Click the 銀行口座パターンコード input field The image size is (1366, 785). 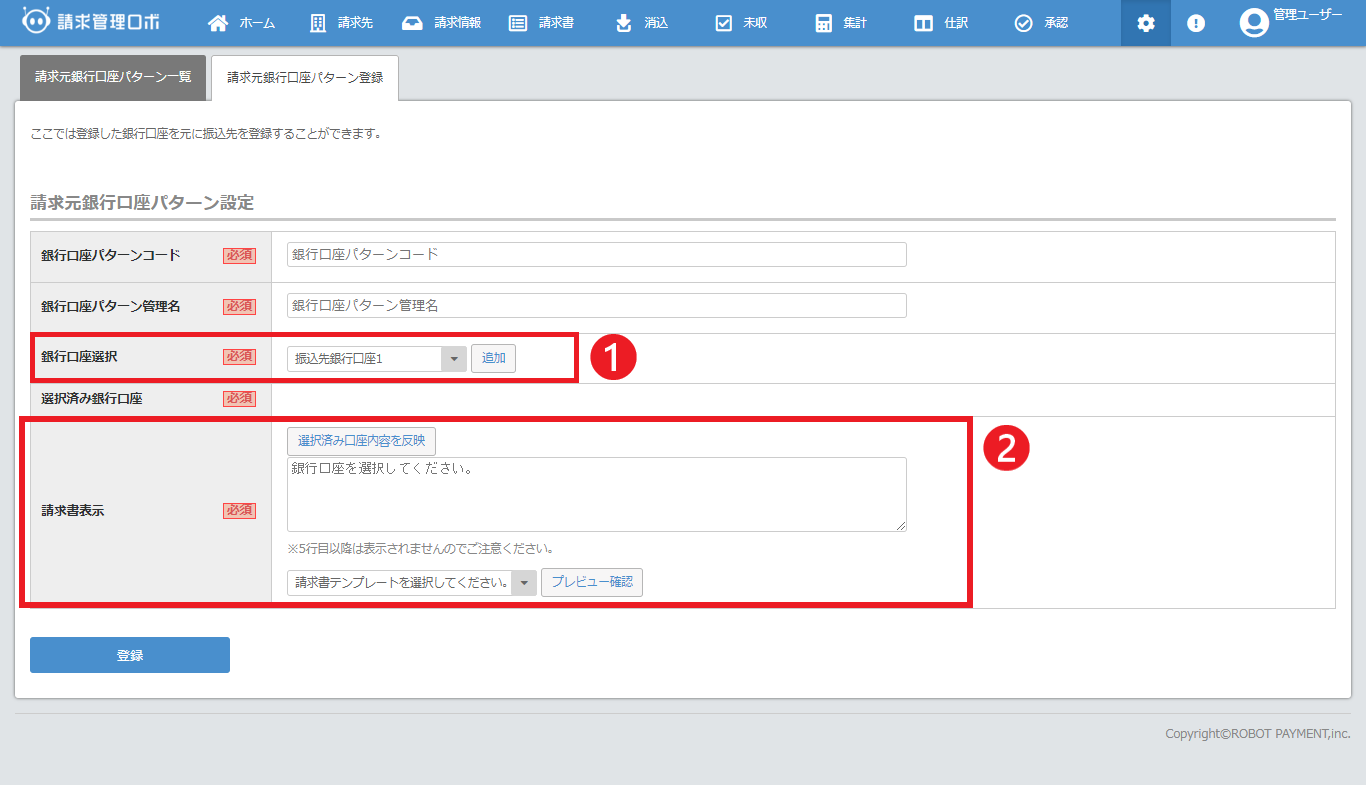point(596,254)
